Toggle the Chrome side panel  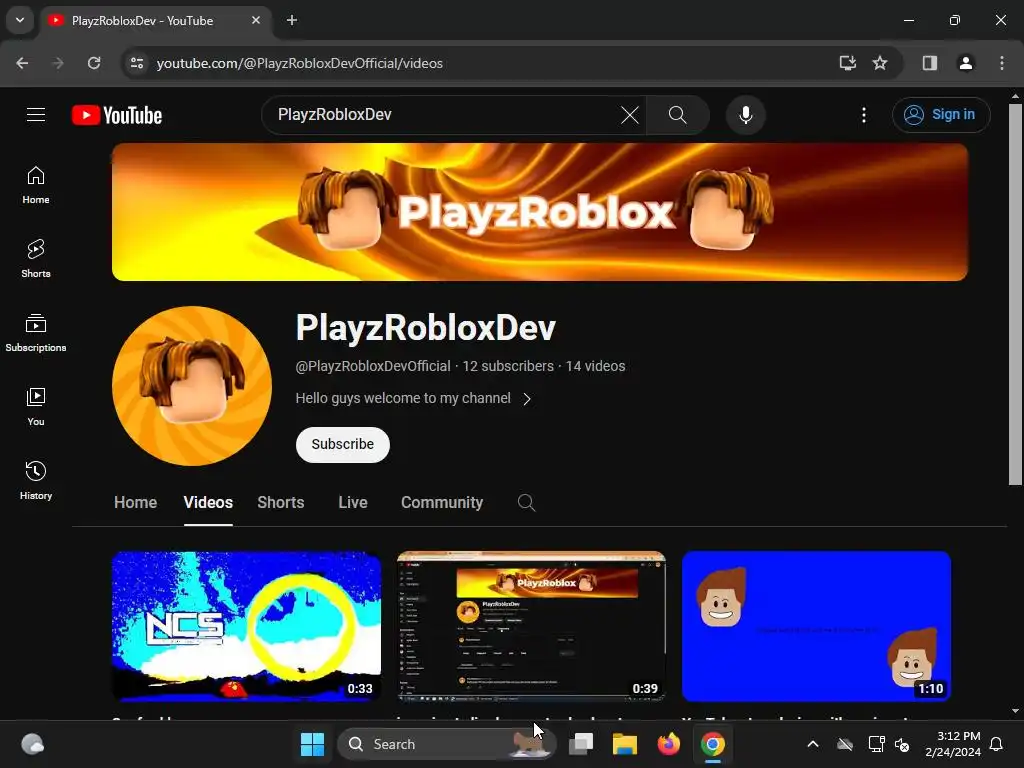click(929, 63)
